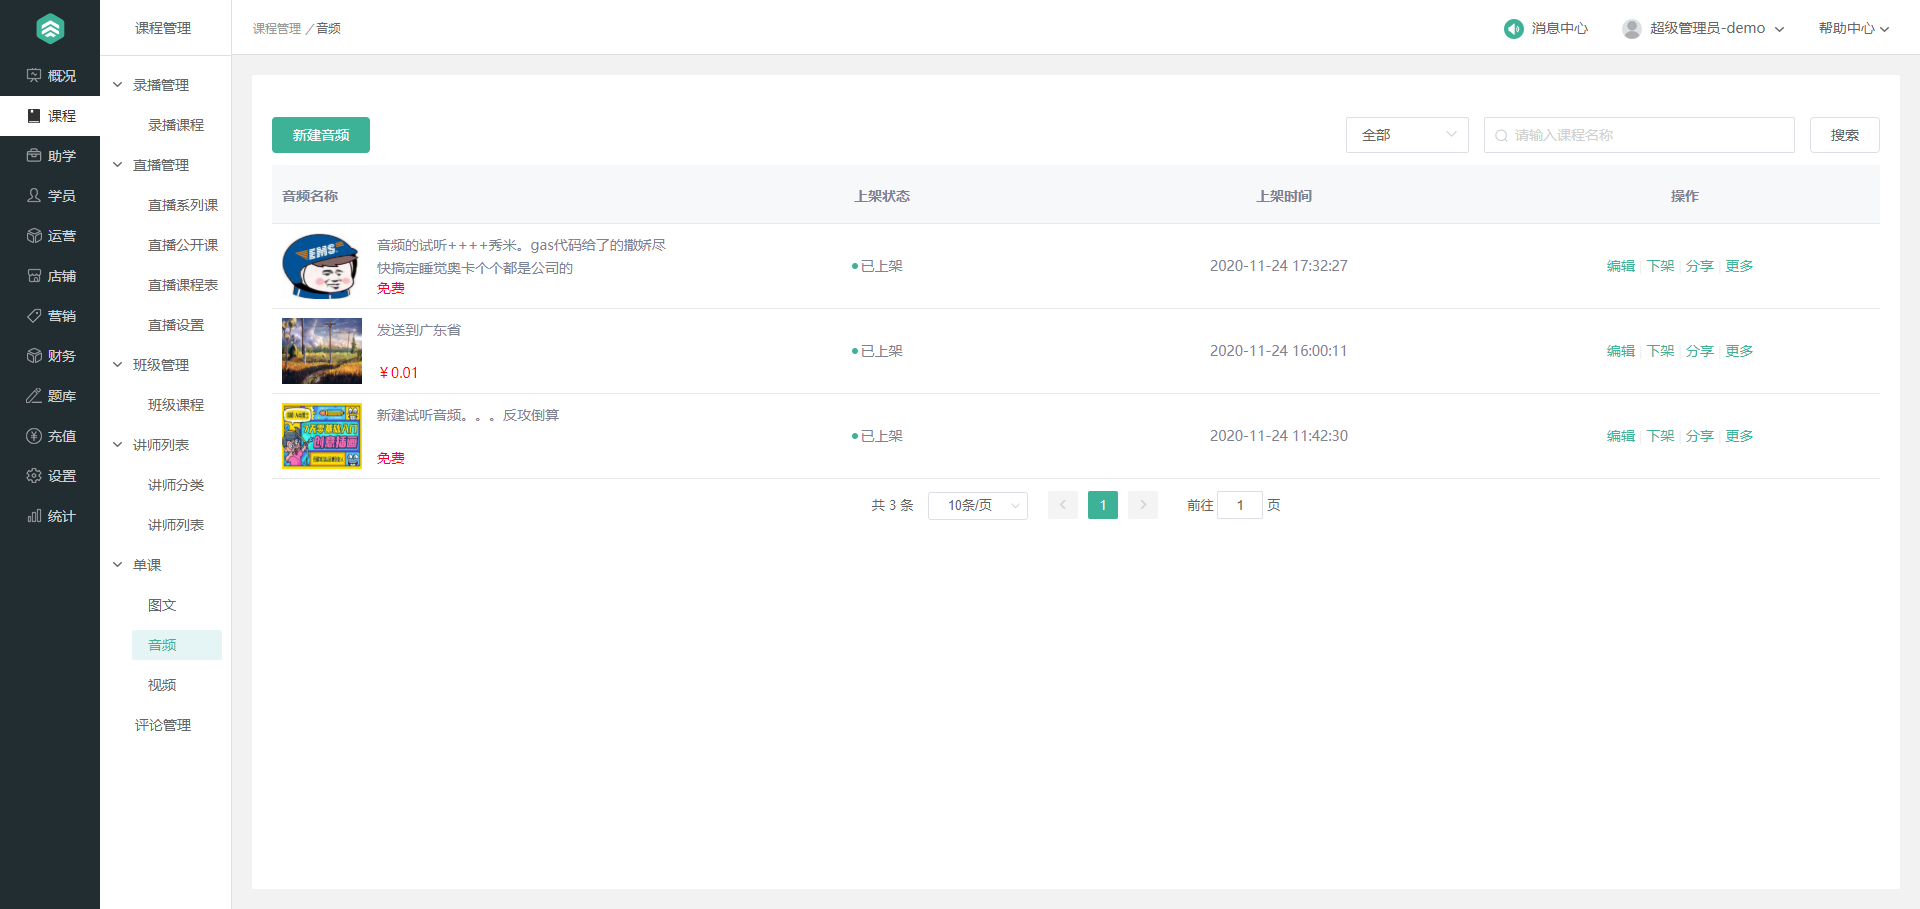Open the 设置 gear icon
Viewport: 1920px width, 909px height.
pyautogui.click(x=34, y=476)
